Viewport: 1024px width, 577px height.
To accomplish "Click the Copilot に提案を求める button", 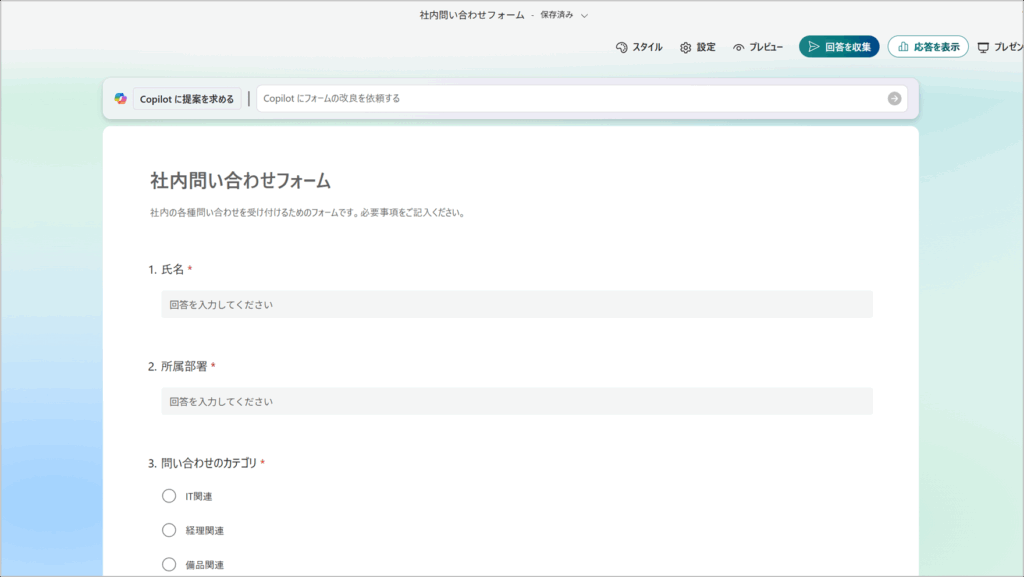I will 187,98.
